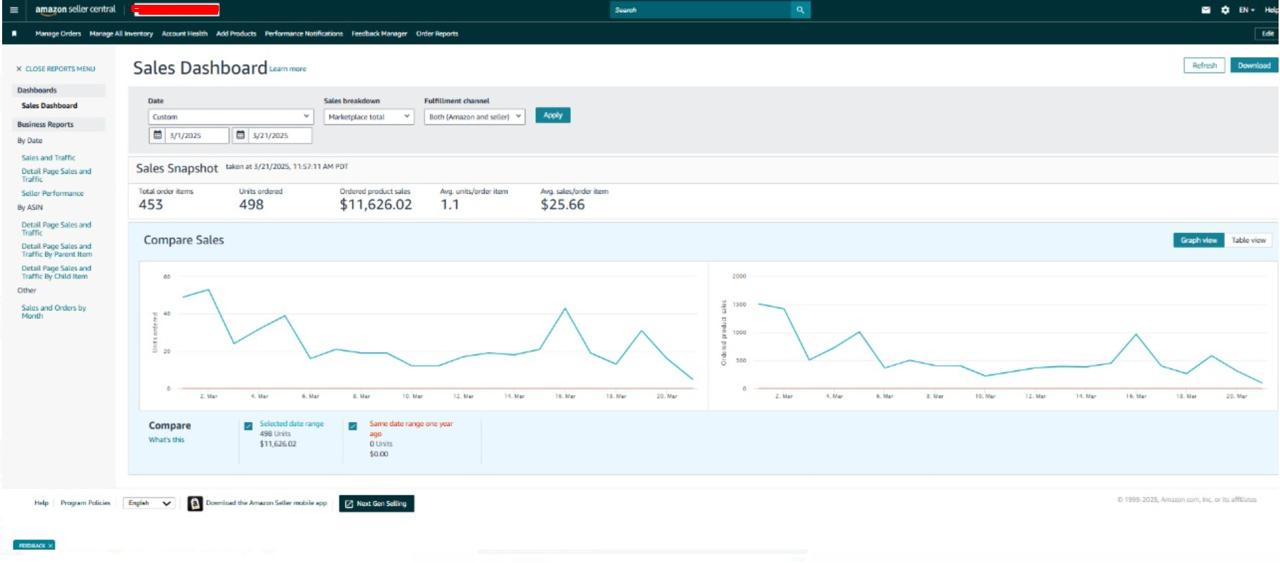Click the Download button
1280x563 pixels.
click(x=1254, y=65)
